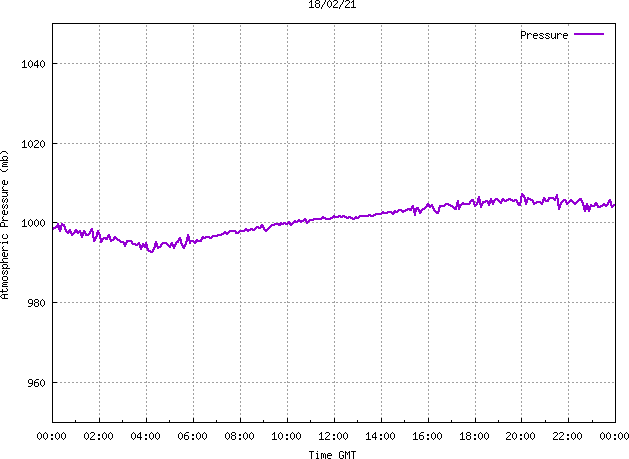Click the 02:00 time axis label

tap(99, 436)
